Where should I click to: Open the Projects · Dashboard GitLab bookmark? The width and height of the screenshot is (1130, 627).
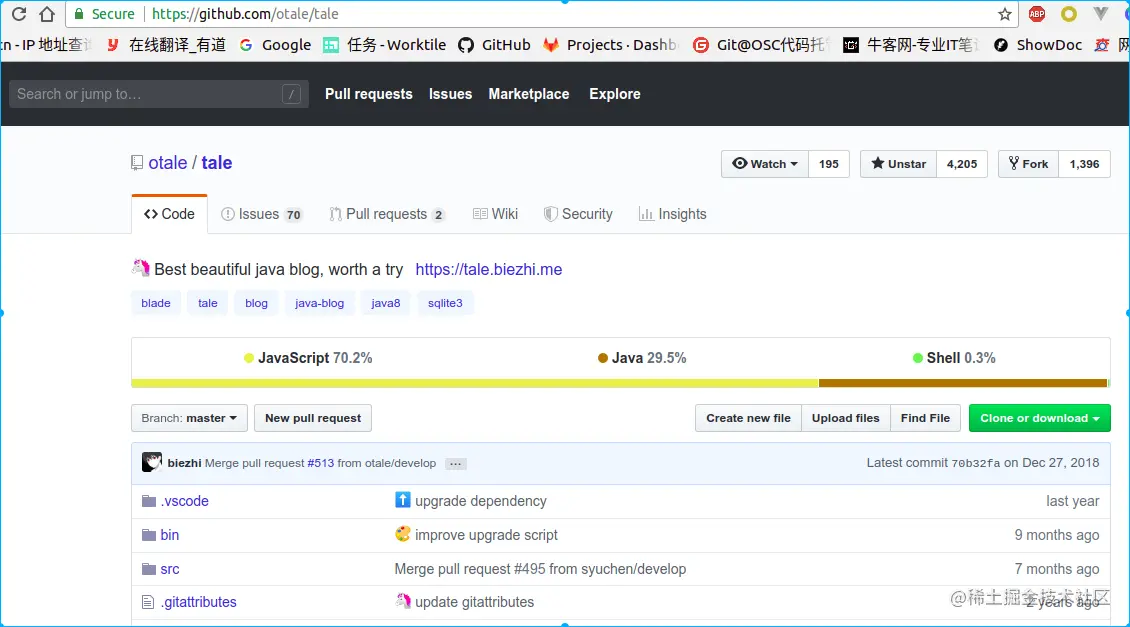(610, 45)
